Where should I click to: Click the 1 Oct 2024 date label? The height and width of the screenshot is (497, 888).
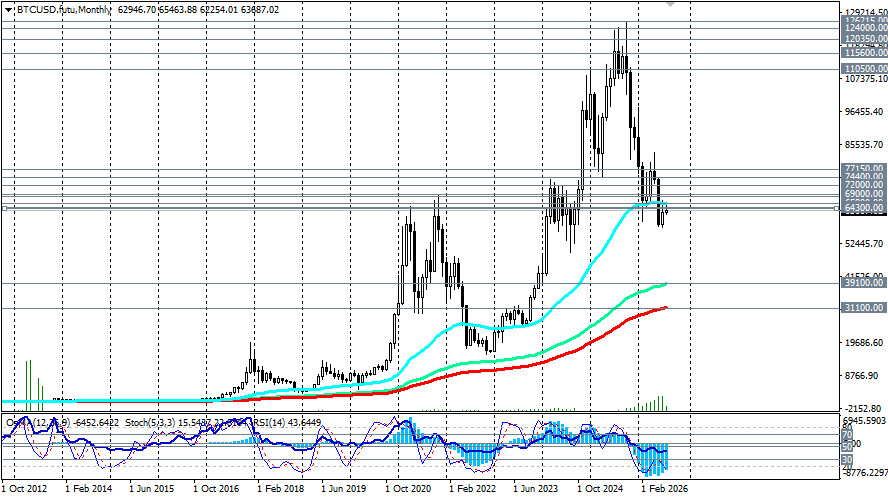coord(600,489)
